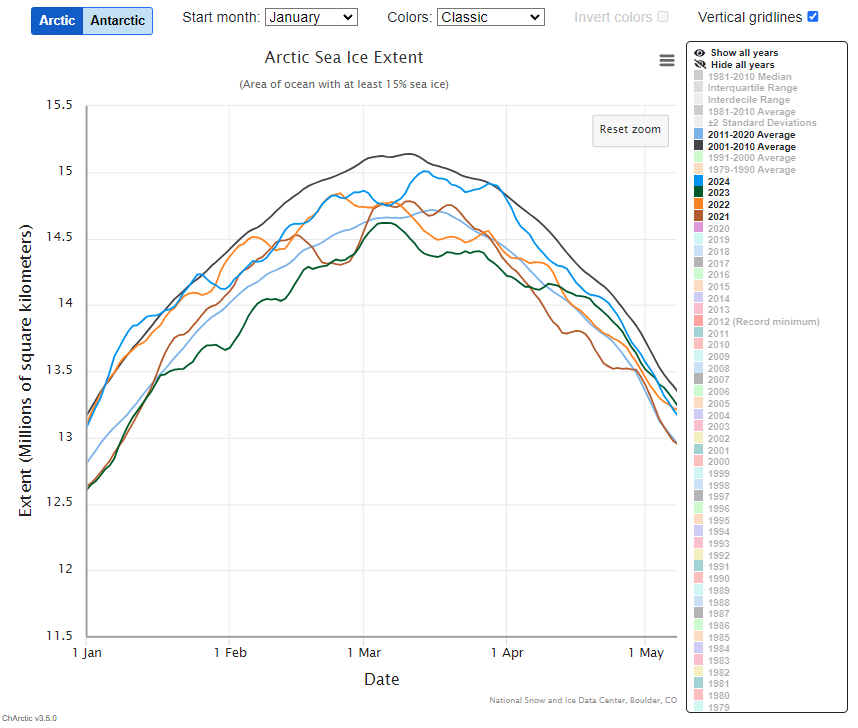
Task: Uncheck the Vertical gridlines checkbox
Action: (x=813, y=17)
